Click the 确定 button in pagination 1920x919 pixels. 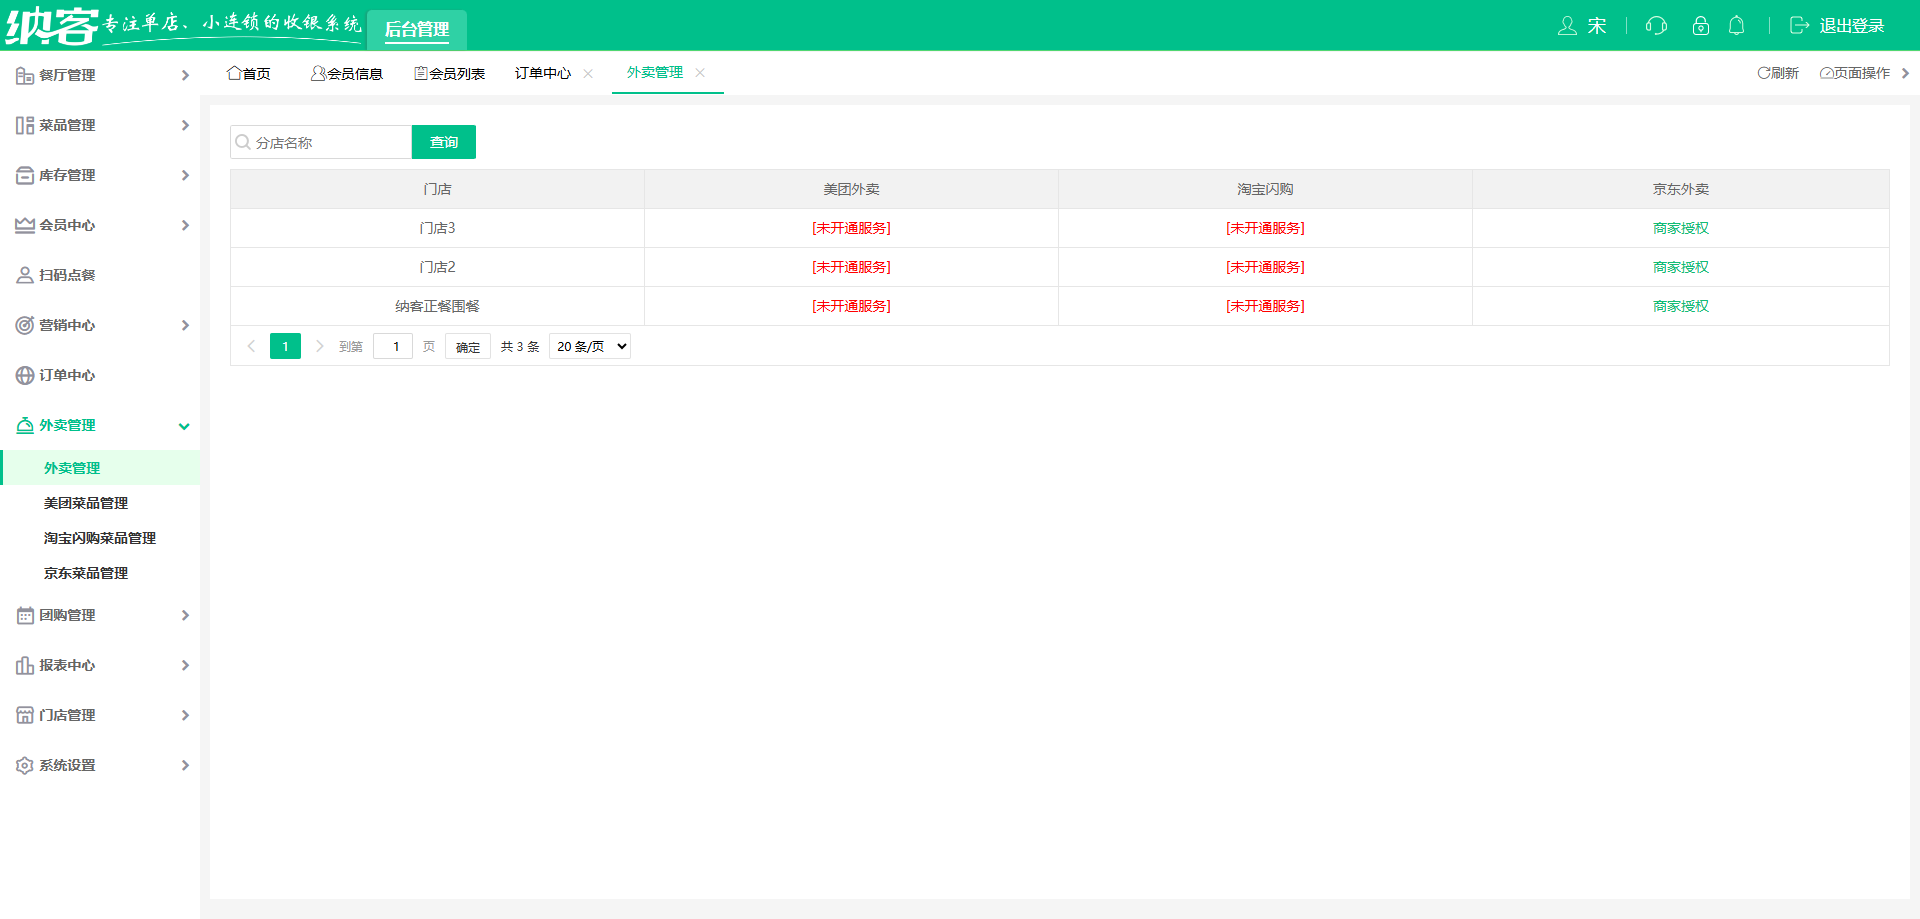point(468,347)
